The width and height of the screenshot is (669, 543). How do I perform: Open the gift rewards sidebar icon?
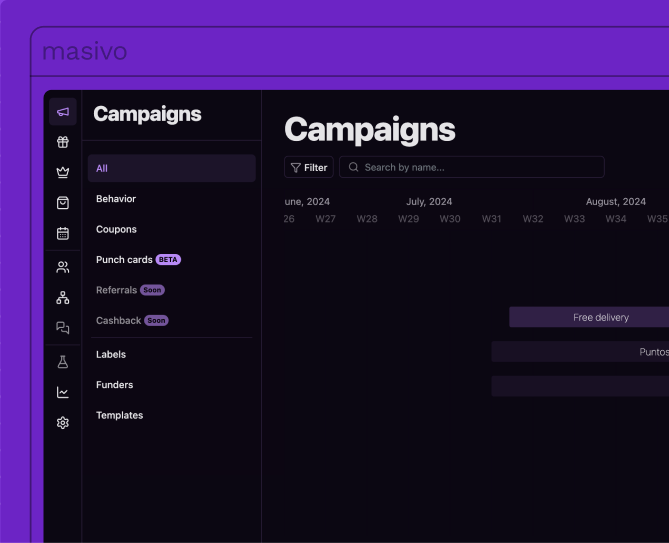click(x=63, y=142)
